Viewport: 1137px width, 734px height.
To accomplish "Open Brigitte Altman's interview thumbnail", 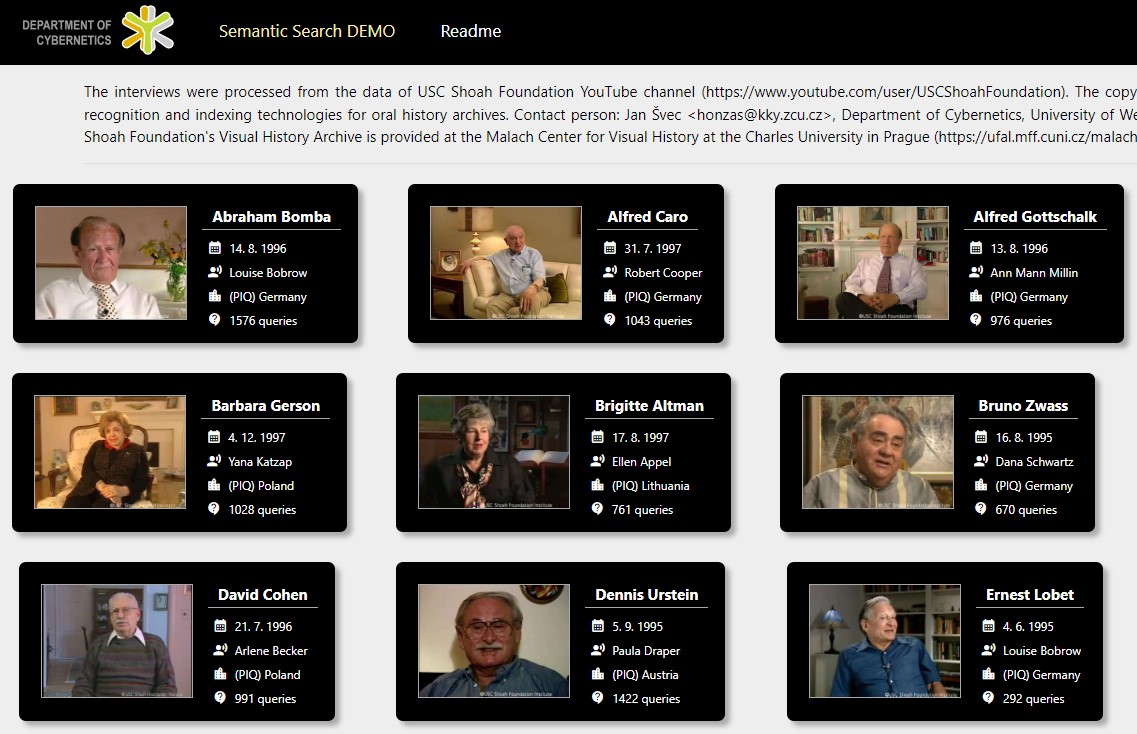I will [x=494, y=452].
